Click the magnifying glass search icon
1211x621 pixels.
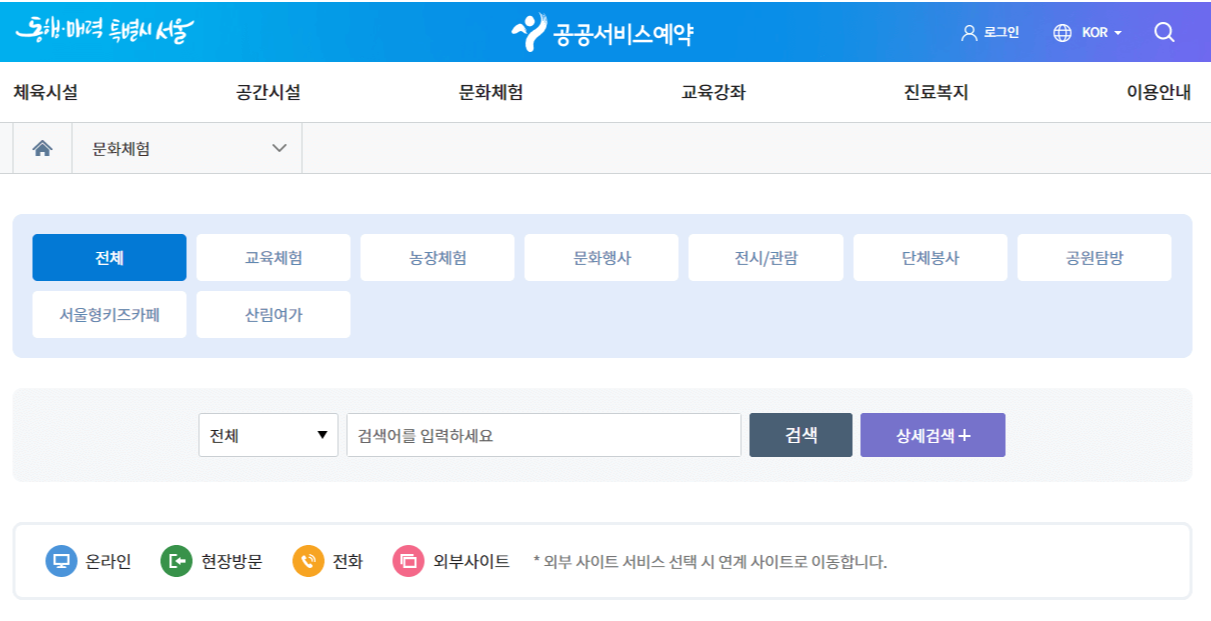(1163, 31)
